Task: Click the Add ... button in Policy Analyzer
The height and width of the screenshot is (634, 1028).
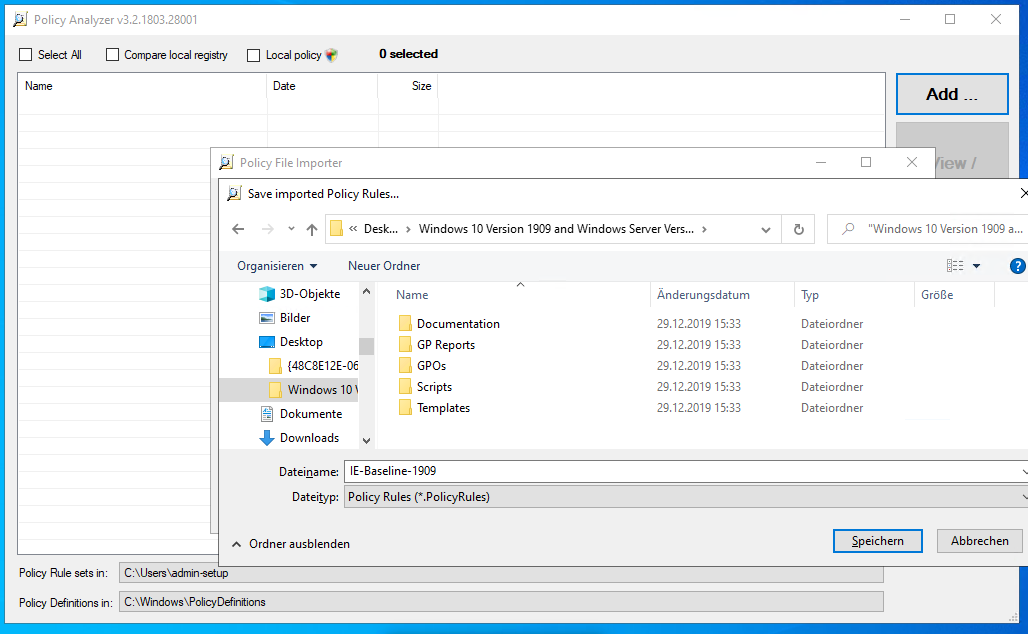Action: tap(952, 94)
